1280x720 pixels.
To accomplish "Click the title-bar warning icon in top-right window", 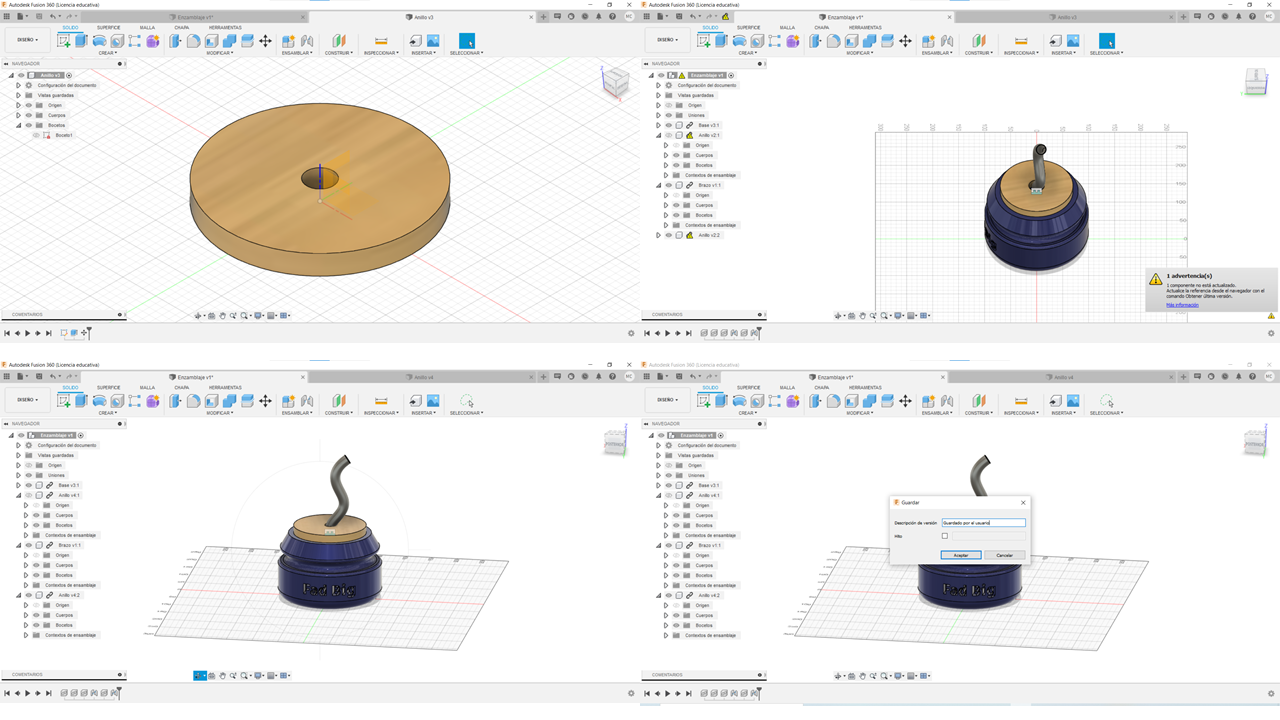I will pos(726,17).
